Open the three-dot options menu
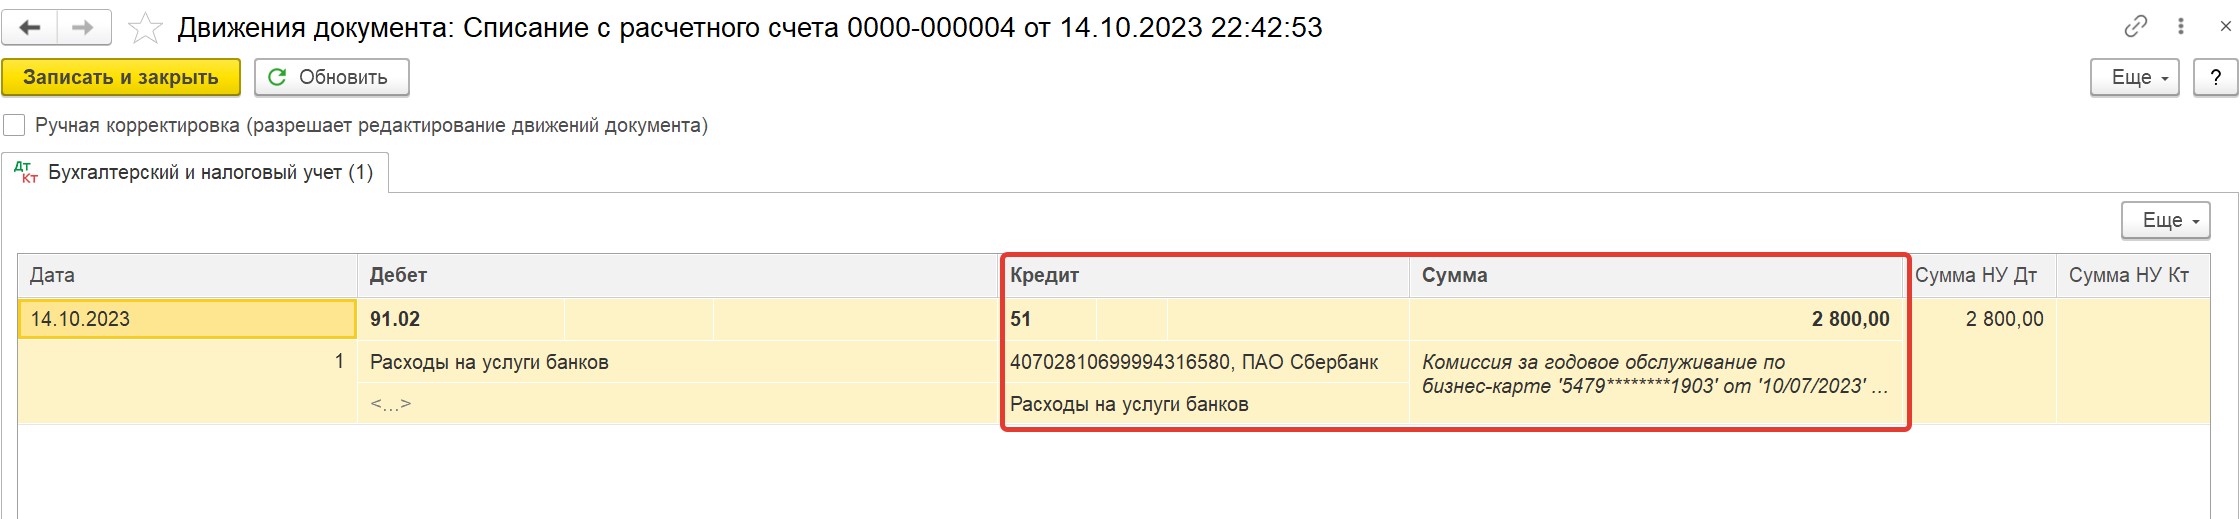Screen dimensions: 2240x519 (x=2181, y=27)
